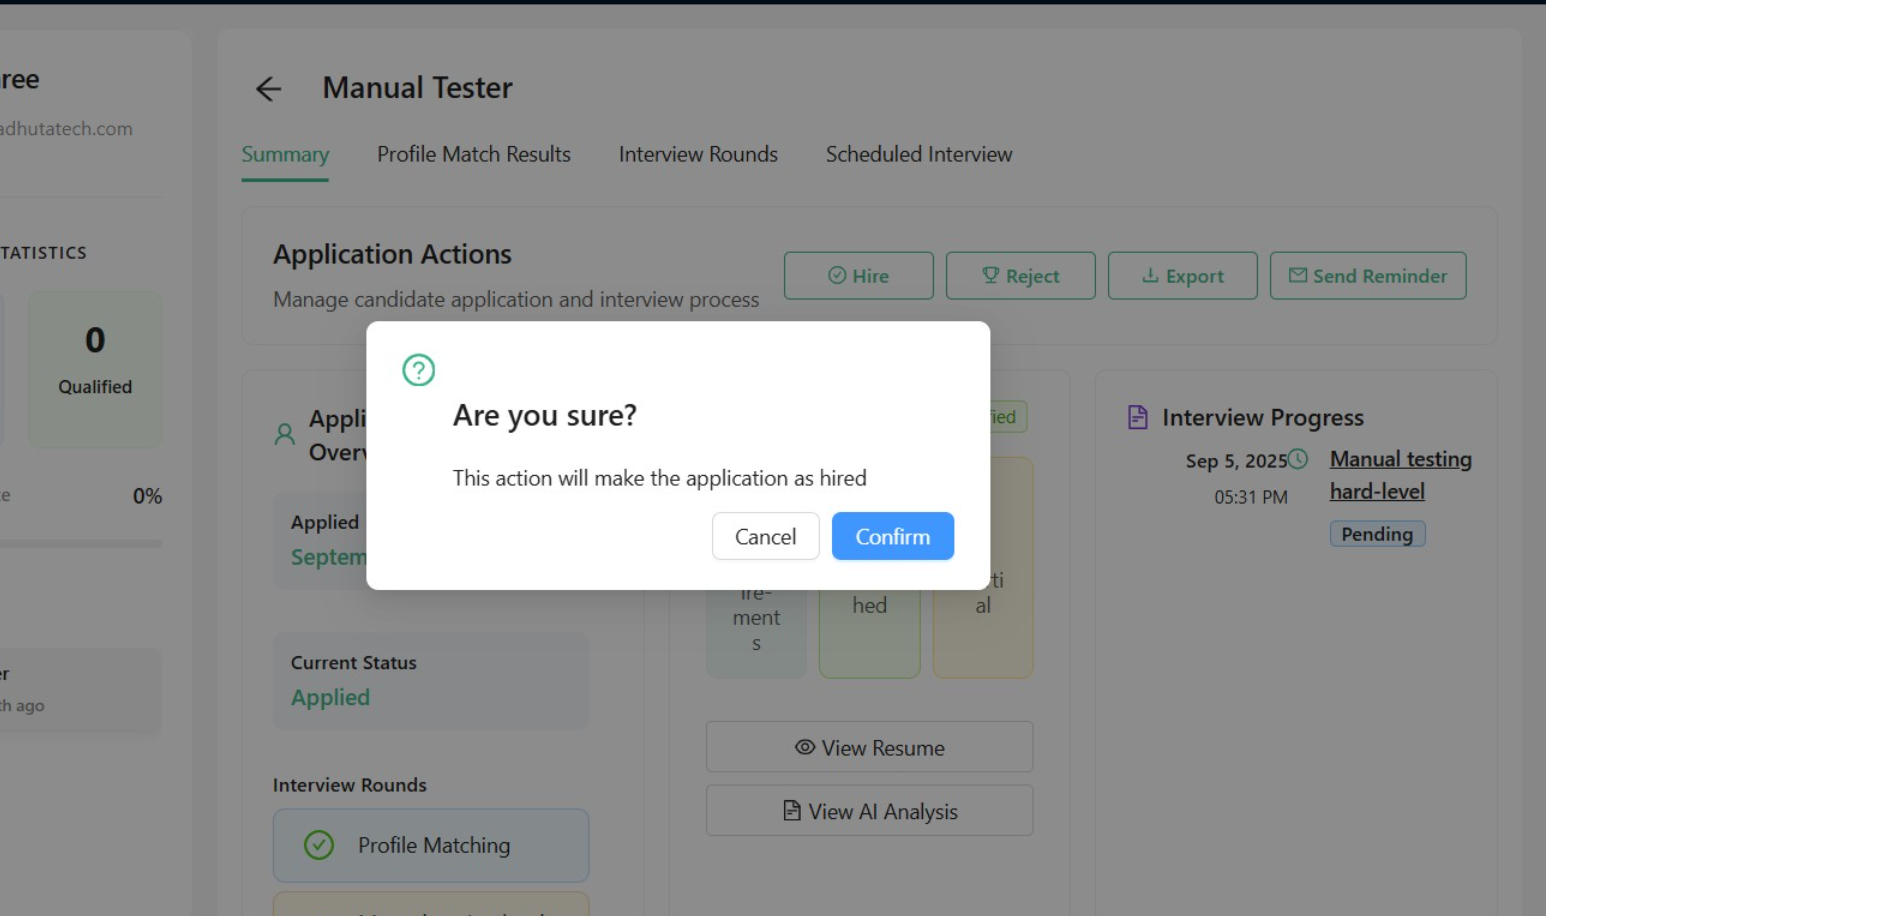This screenshot has height=916, width=1904.
Task: Click the back arrow beside Manual Tester
Action: [268, 89]
